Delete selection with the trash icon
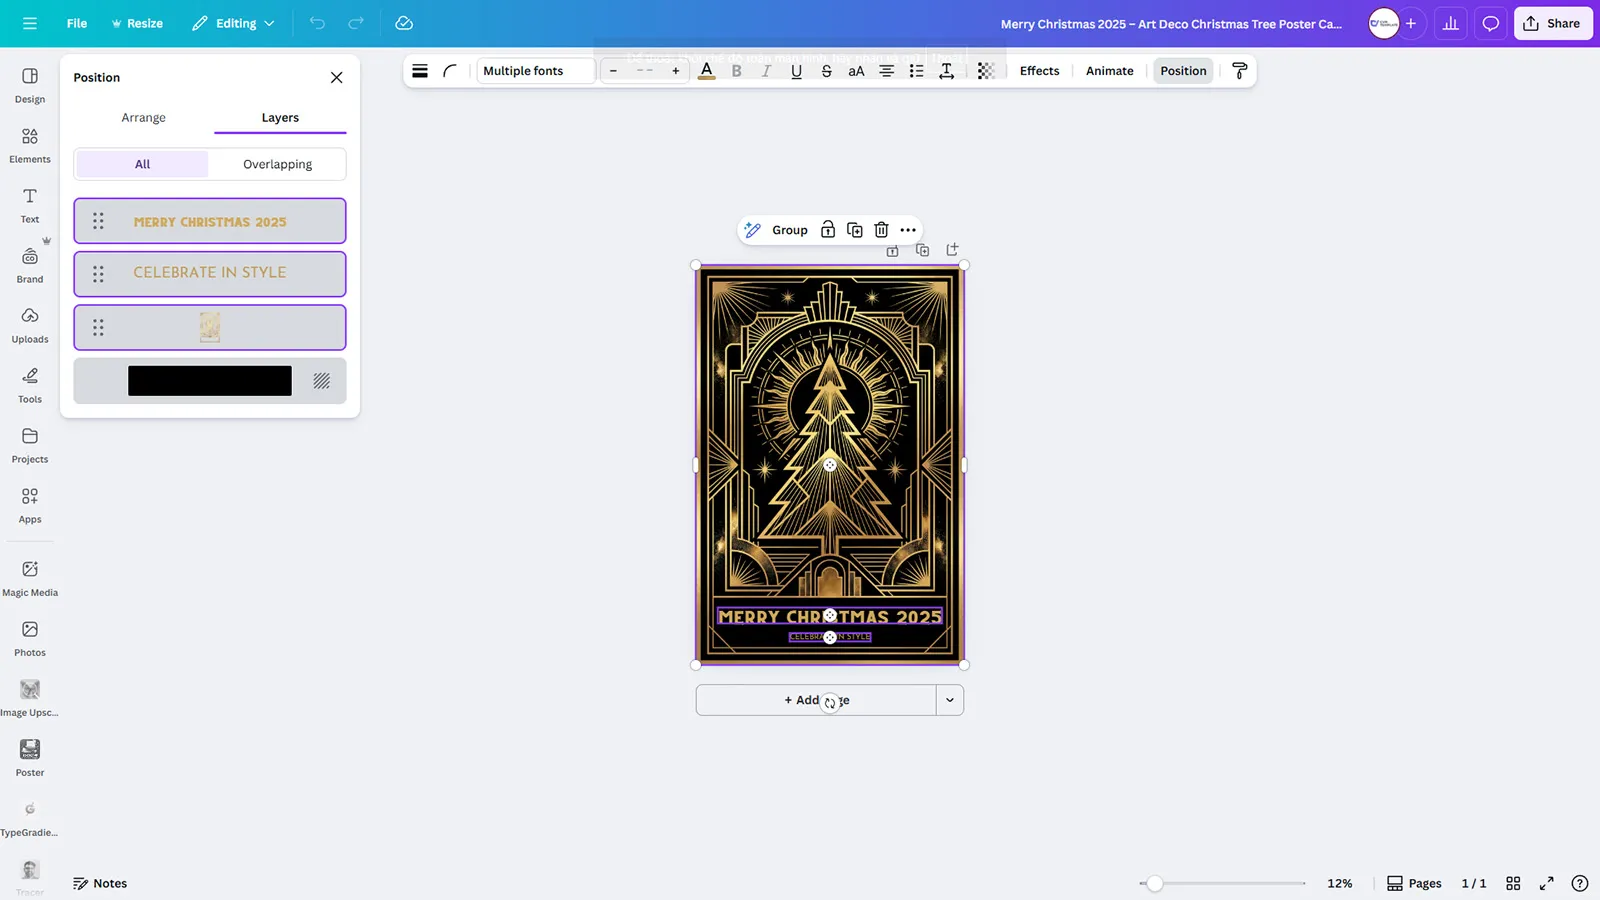 [x=881, y=230]
